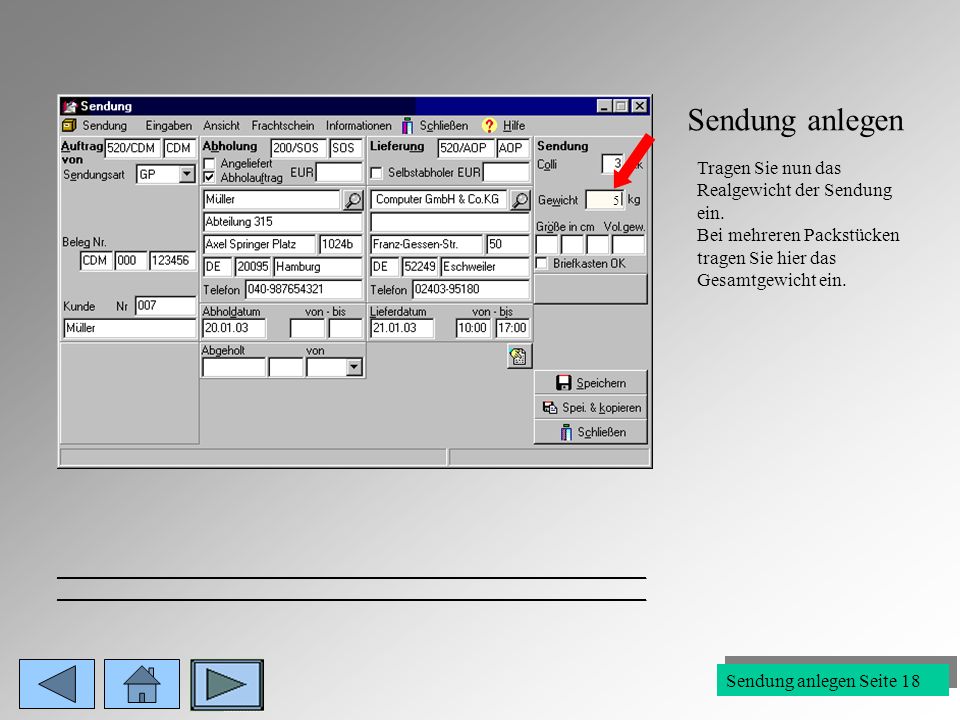Check the Briefkasten OK box
960x720 pixels.
[542, 263]
